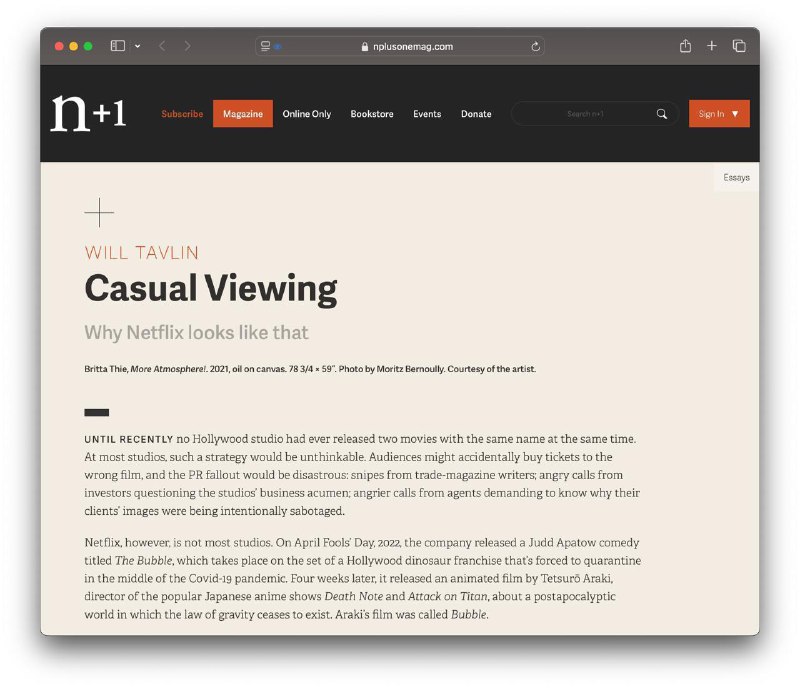
Task: Click the italic title The Bubble
Action: click(144, 560)
